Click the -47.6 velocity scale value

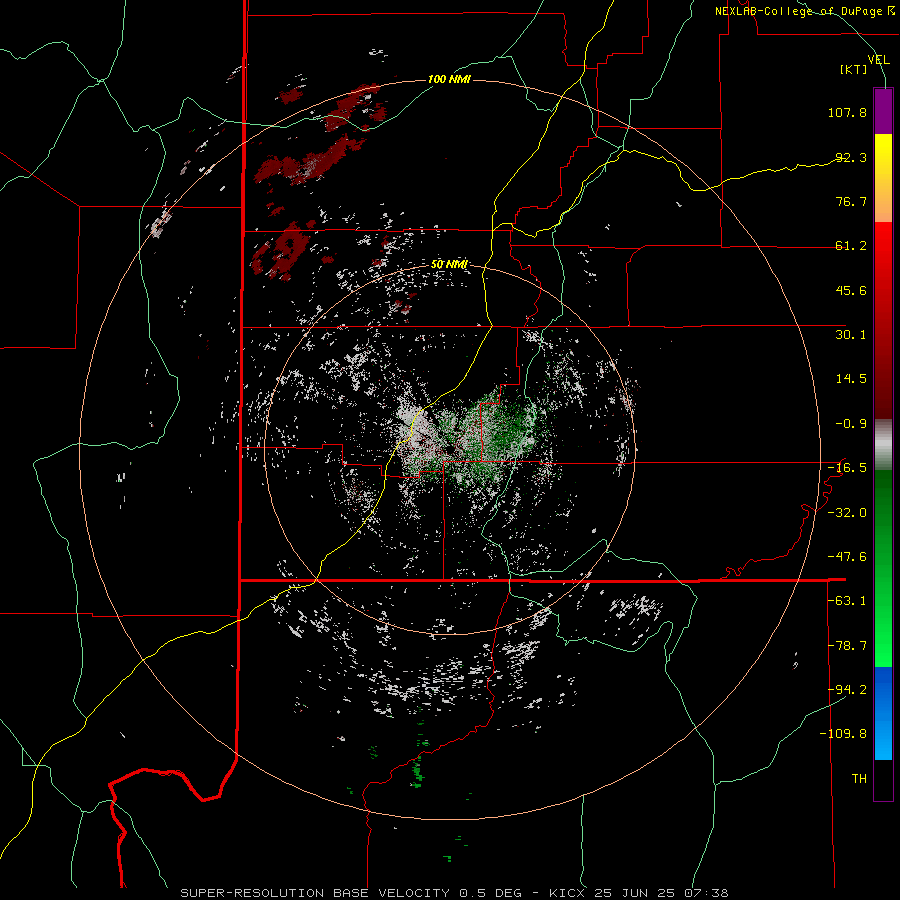[847, 557]
